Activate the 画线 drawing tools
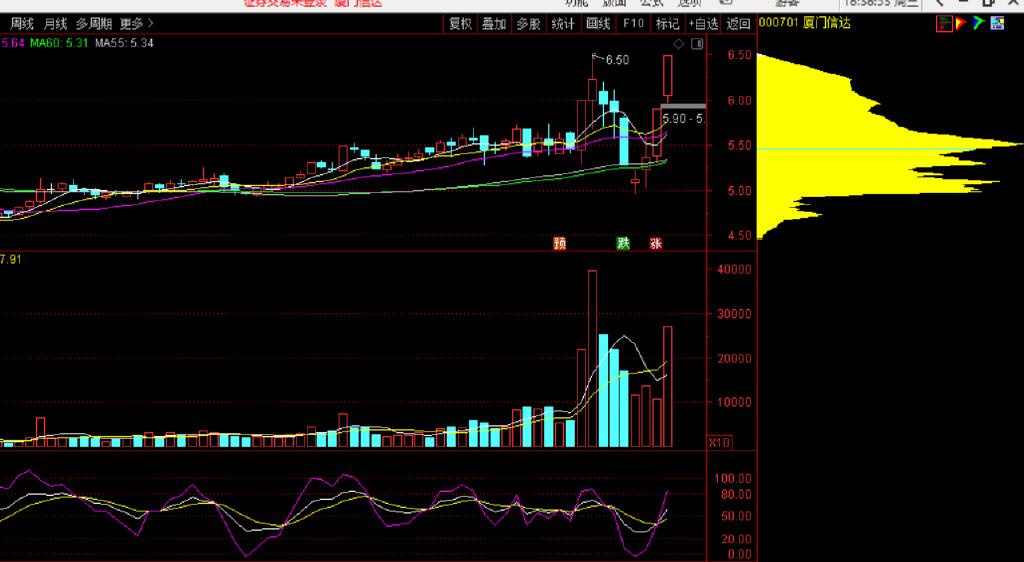 (598, 24)
